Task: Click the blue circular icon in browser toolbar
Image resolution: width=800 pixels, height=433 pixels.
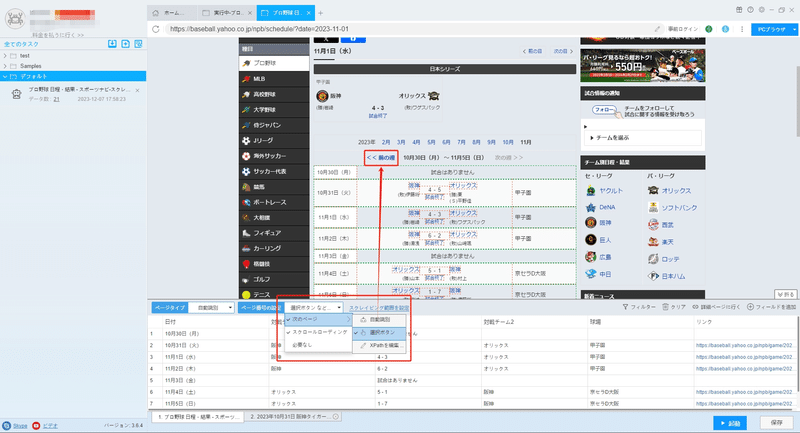Action: coord(725,29)
